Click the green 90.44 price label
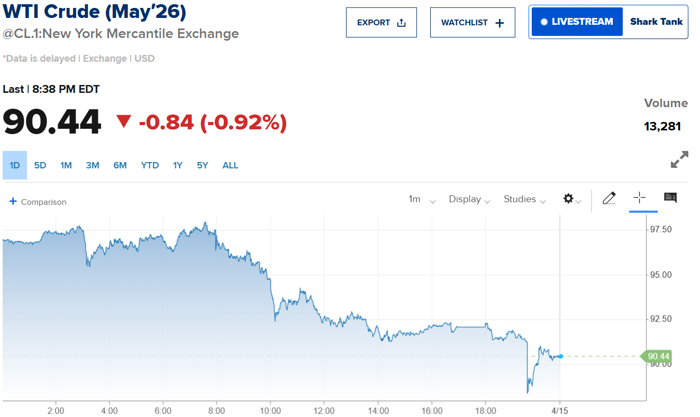 (x=658, y=356)
